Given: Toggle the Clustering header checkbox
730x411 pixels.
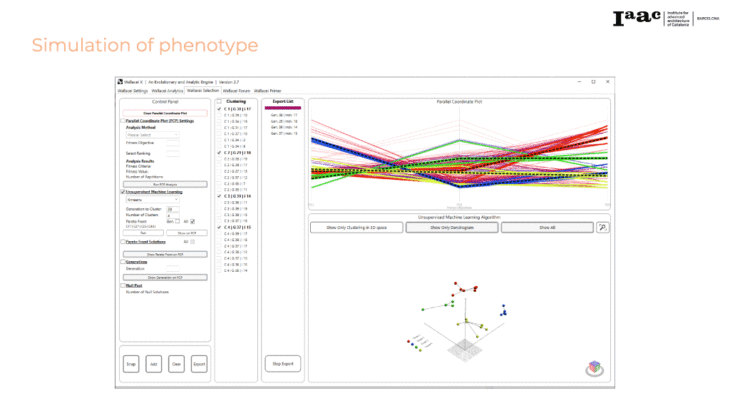Looking at the screenshot, I should 220,101.
